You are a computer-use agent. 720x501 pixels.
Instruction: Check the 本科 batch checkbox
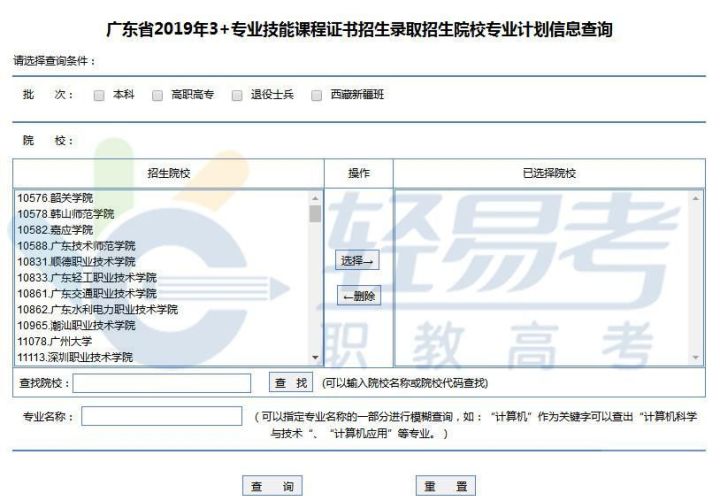99,96
